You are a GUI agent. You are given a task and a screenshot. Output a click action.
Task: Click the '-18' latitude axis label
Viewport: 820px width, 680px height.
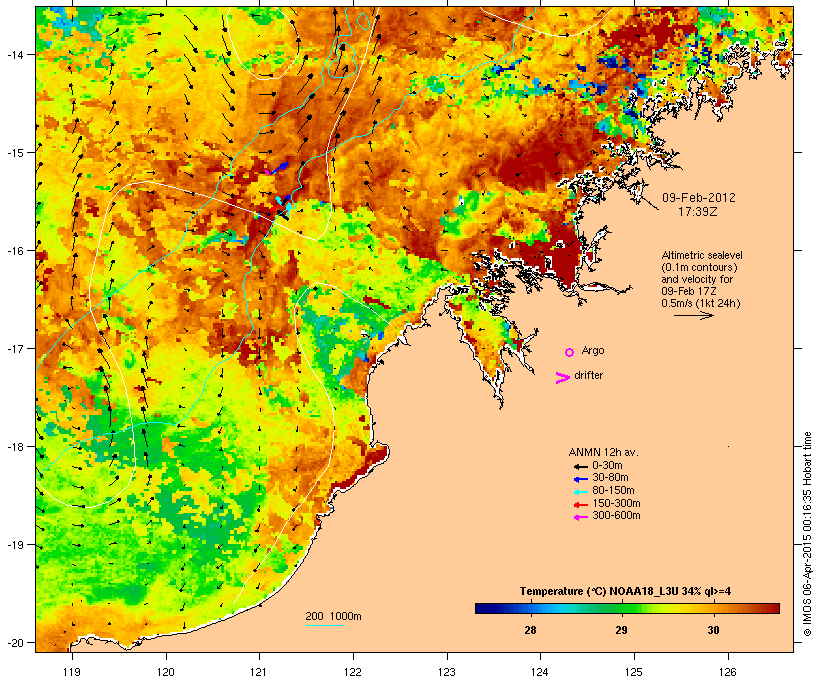click(15, 447)
